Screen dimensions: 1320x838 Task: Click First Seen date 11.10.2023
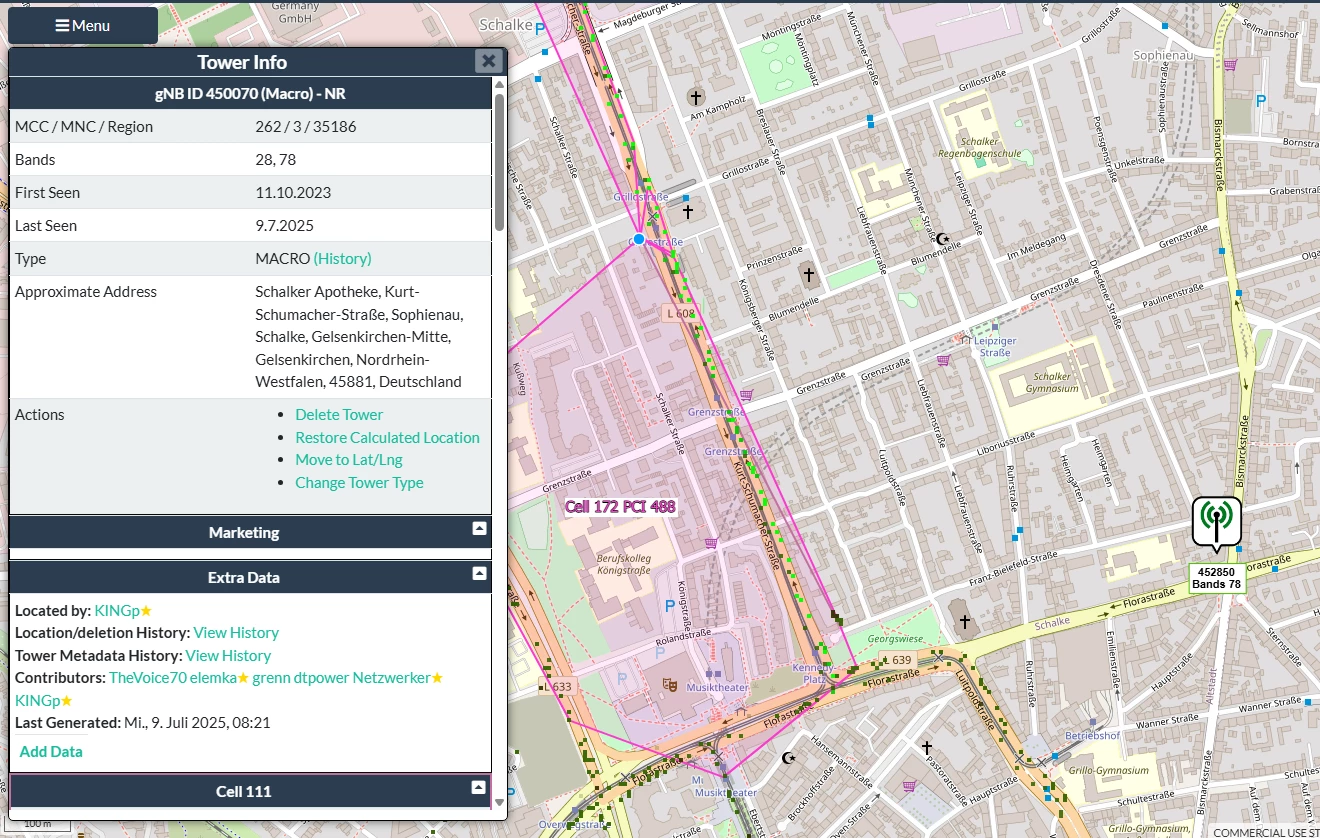coord(293,192)
